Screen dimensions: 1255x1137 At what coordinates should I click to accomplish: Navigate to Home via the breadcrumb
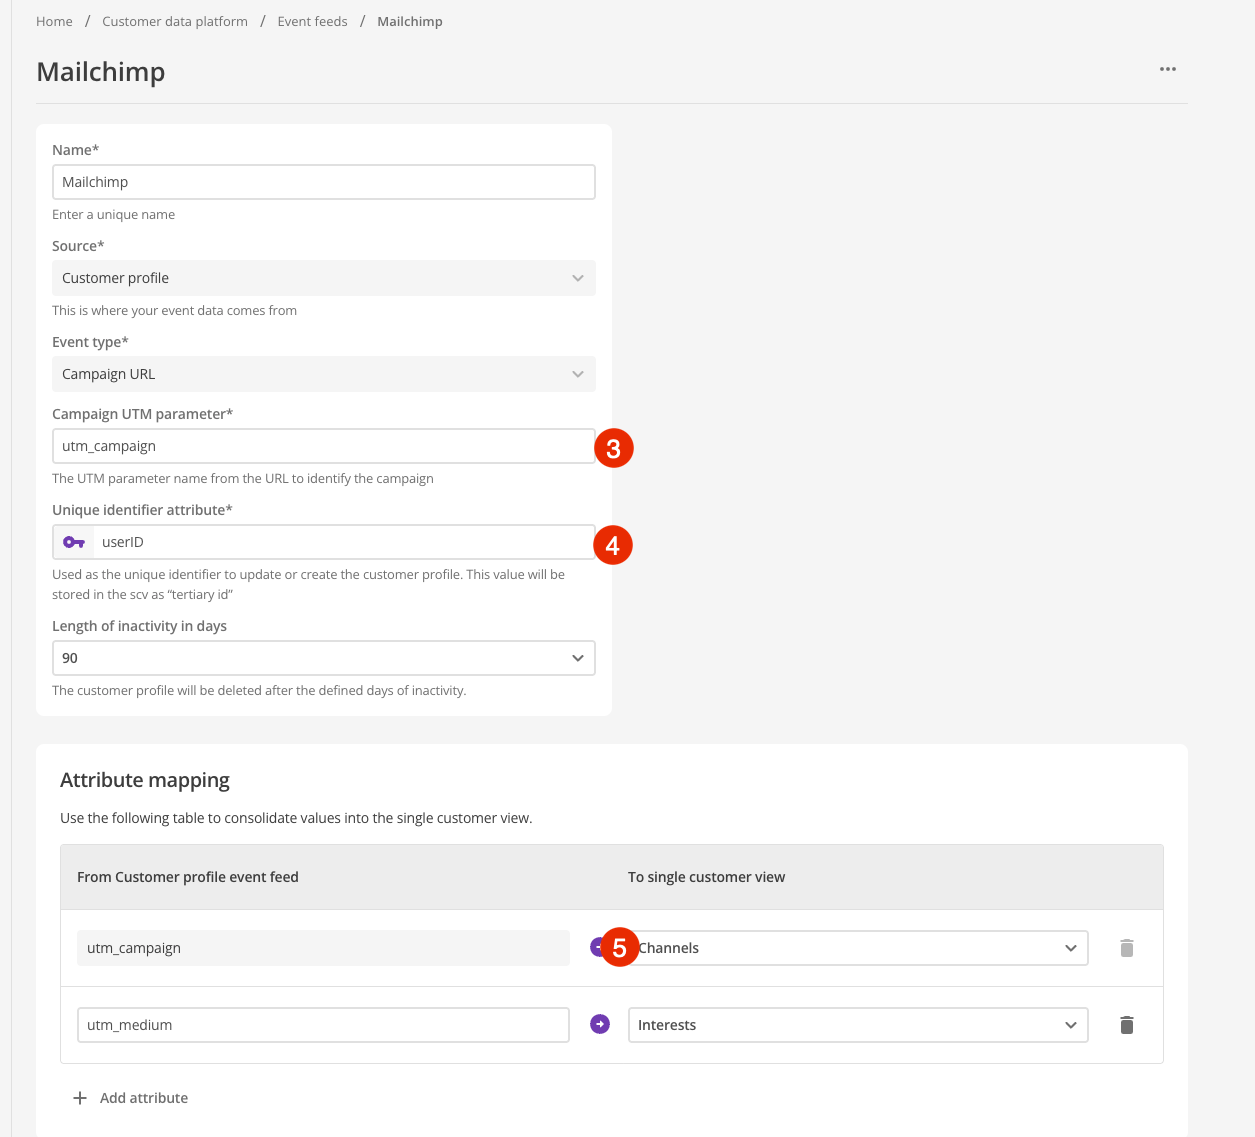pos(54,21)
